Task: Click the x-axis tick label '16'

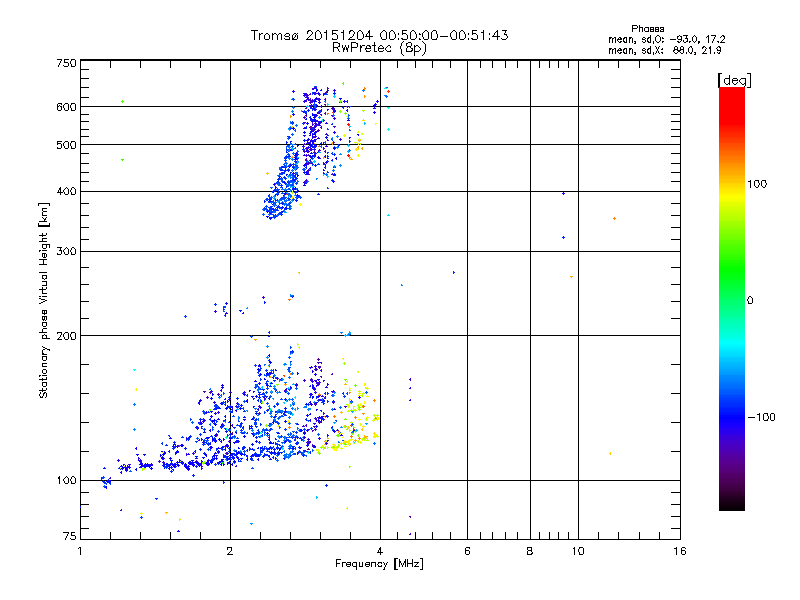Action: pos(680,551)
